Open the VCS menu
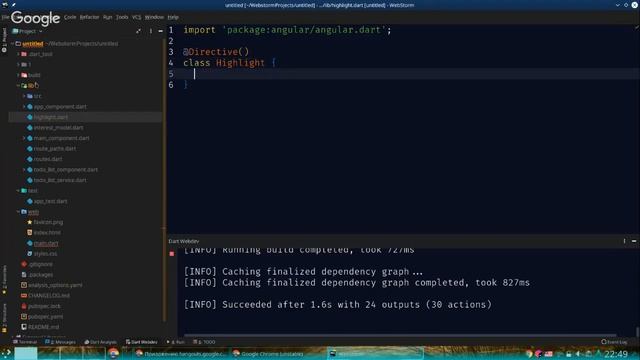The image size is (640, 360). (136, 17)
